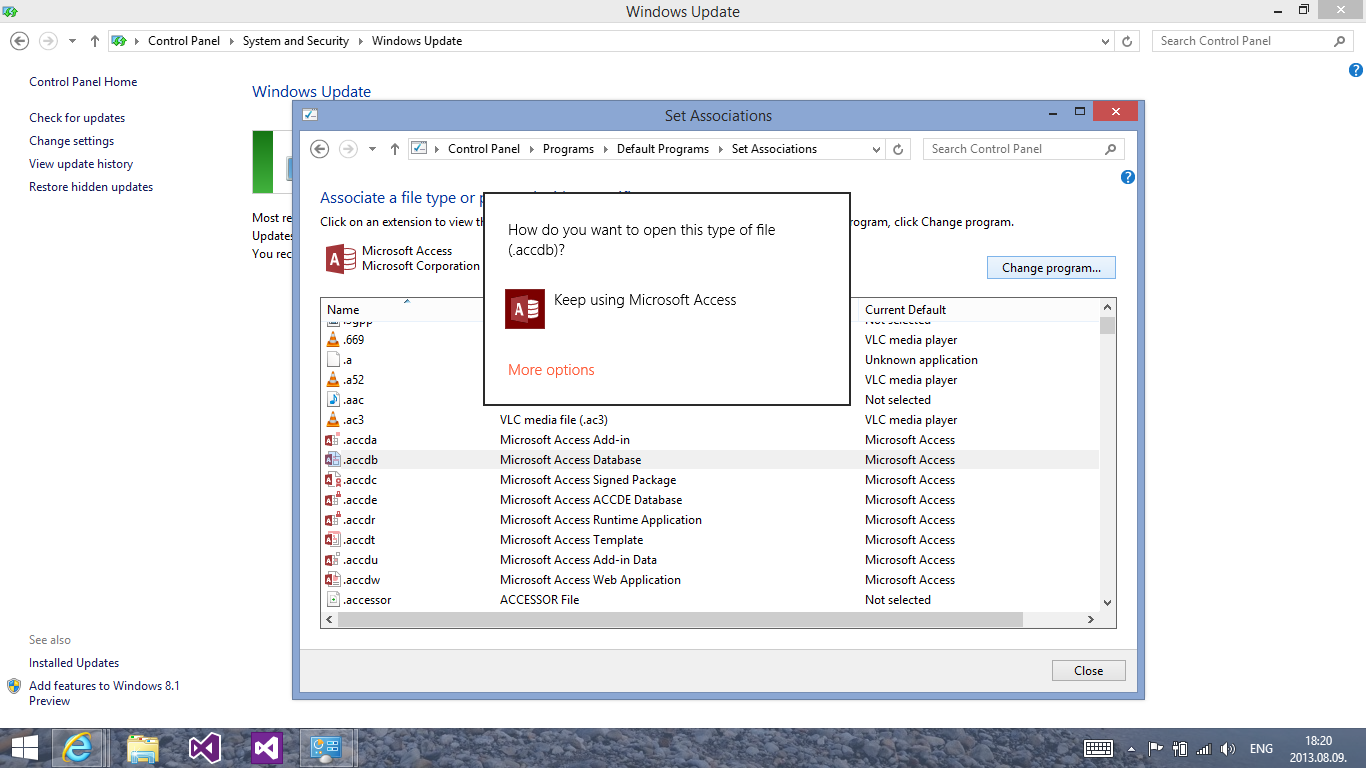Open Windows Update help icon
This screenshot has height=768, width=1366.
click(1355, 70)
